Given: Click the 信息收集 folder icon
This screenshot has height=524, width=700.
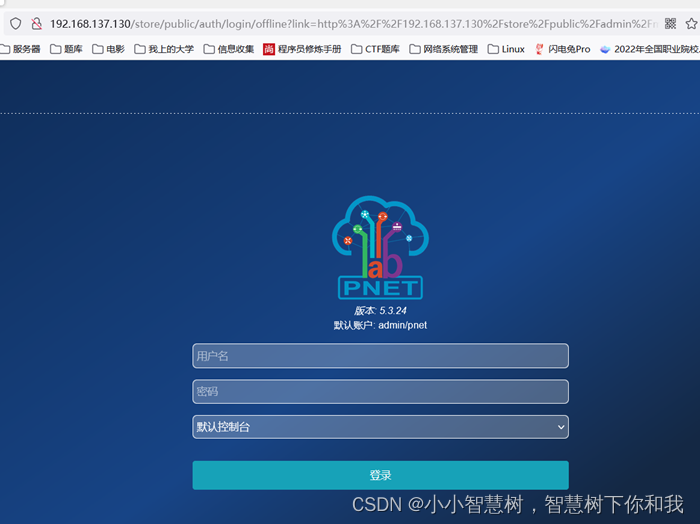Looking at the screenshot, I should click(209, 49).
